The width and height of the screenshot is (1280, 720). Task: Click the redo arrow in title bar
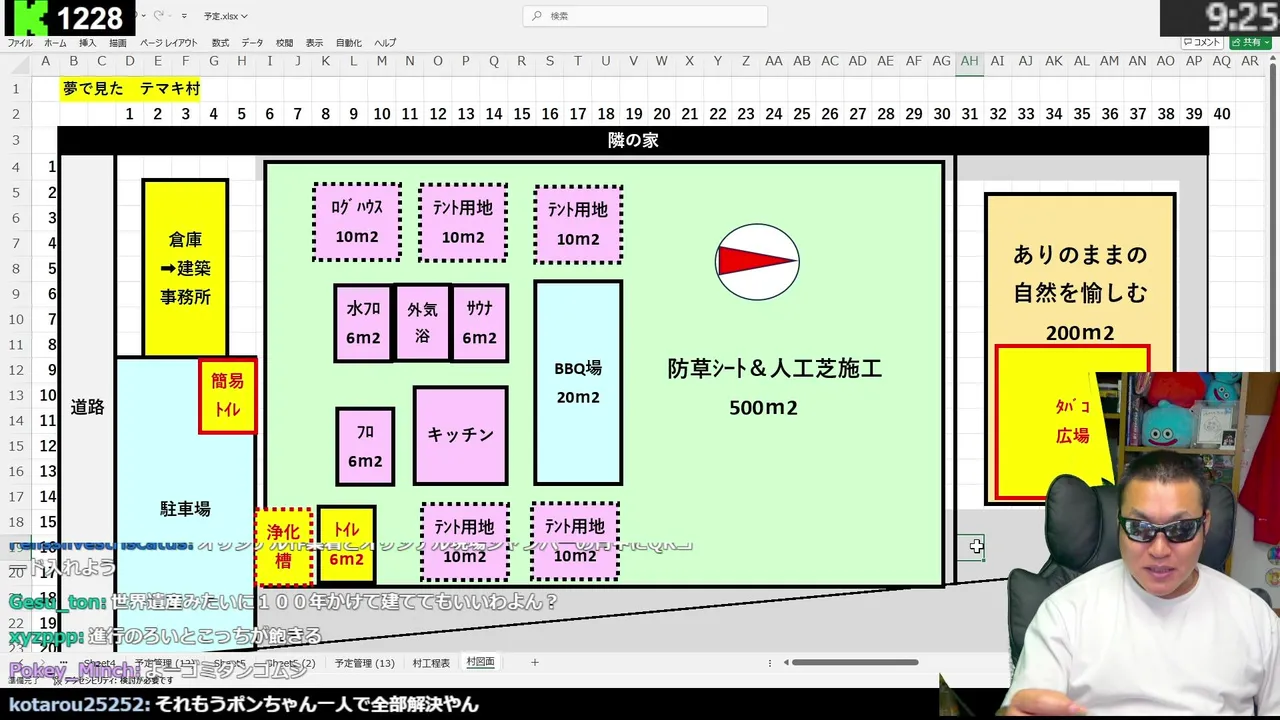coord(159,16)
